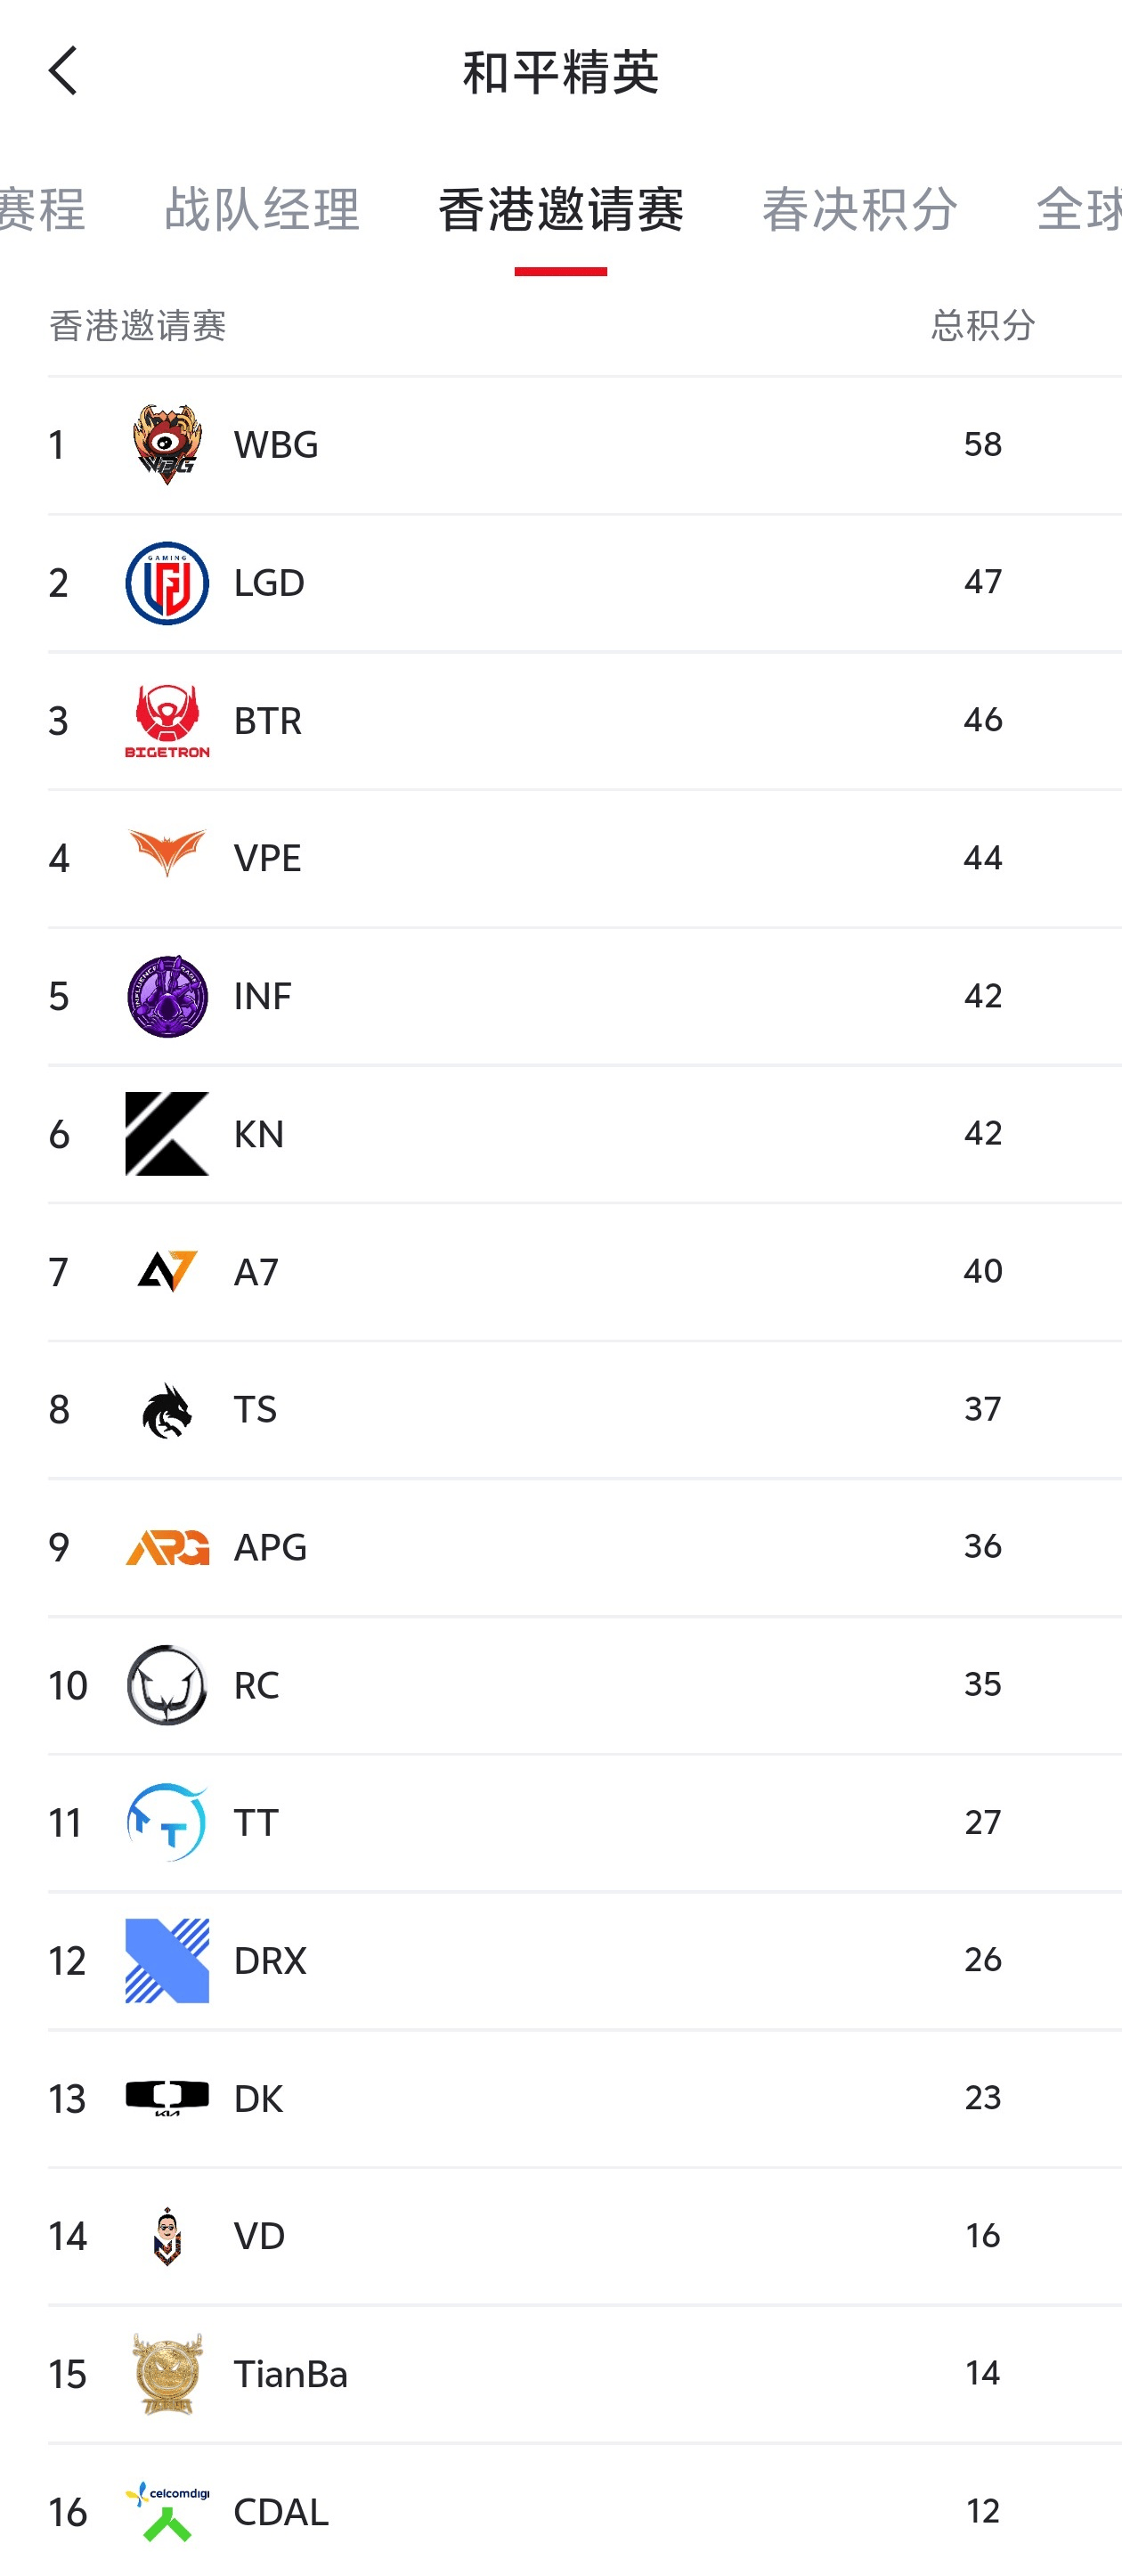Viewport: 1122px width, 2576px height.
Task: Tap the INF purple team logo
Action: pos(167,996)
